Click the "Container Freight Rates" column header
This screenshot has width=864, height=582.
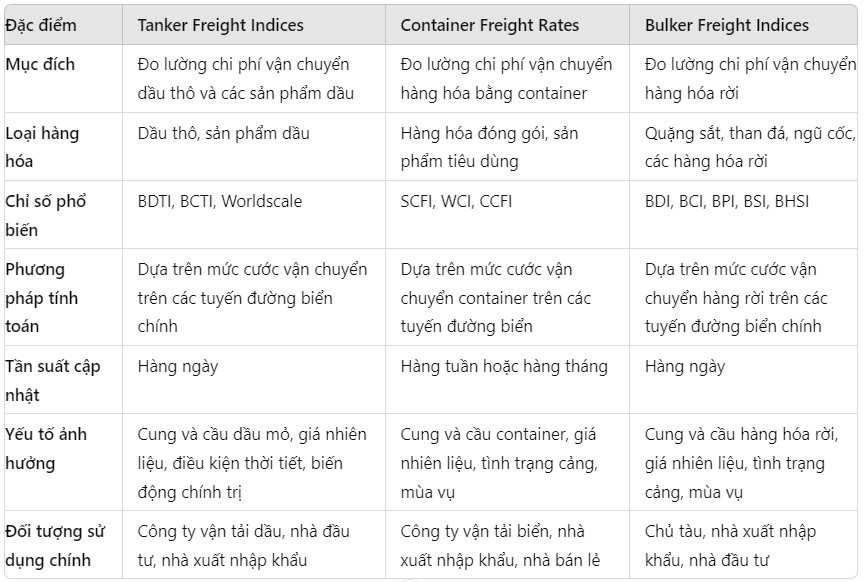[490, 25]
